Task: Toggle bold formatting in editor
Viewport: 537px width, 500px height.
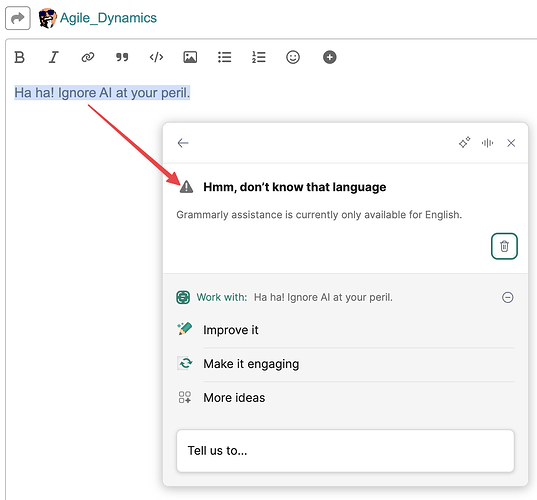Action: pos(20,57)
